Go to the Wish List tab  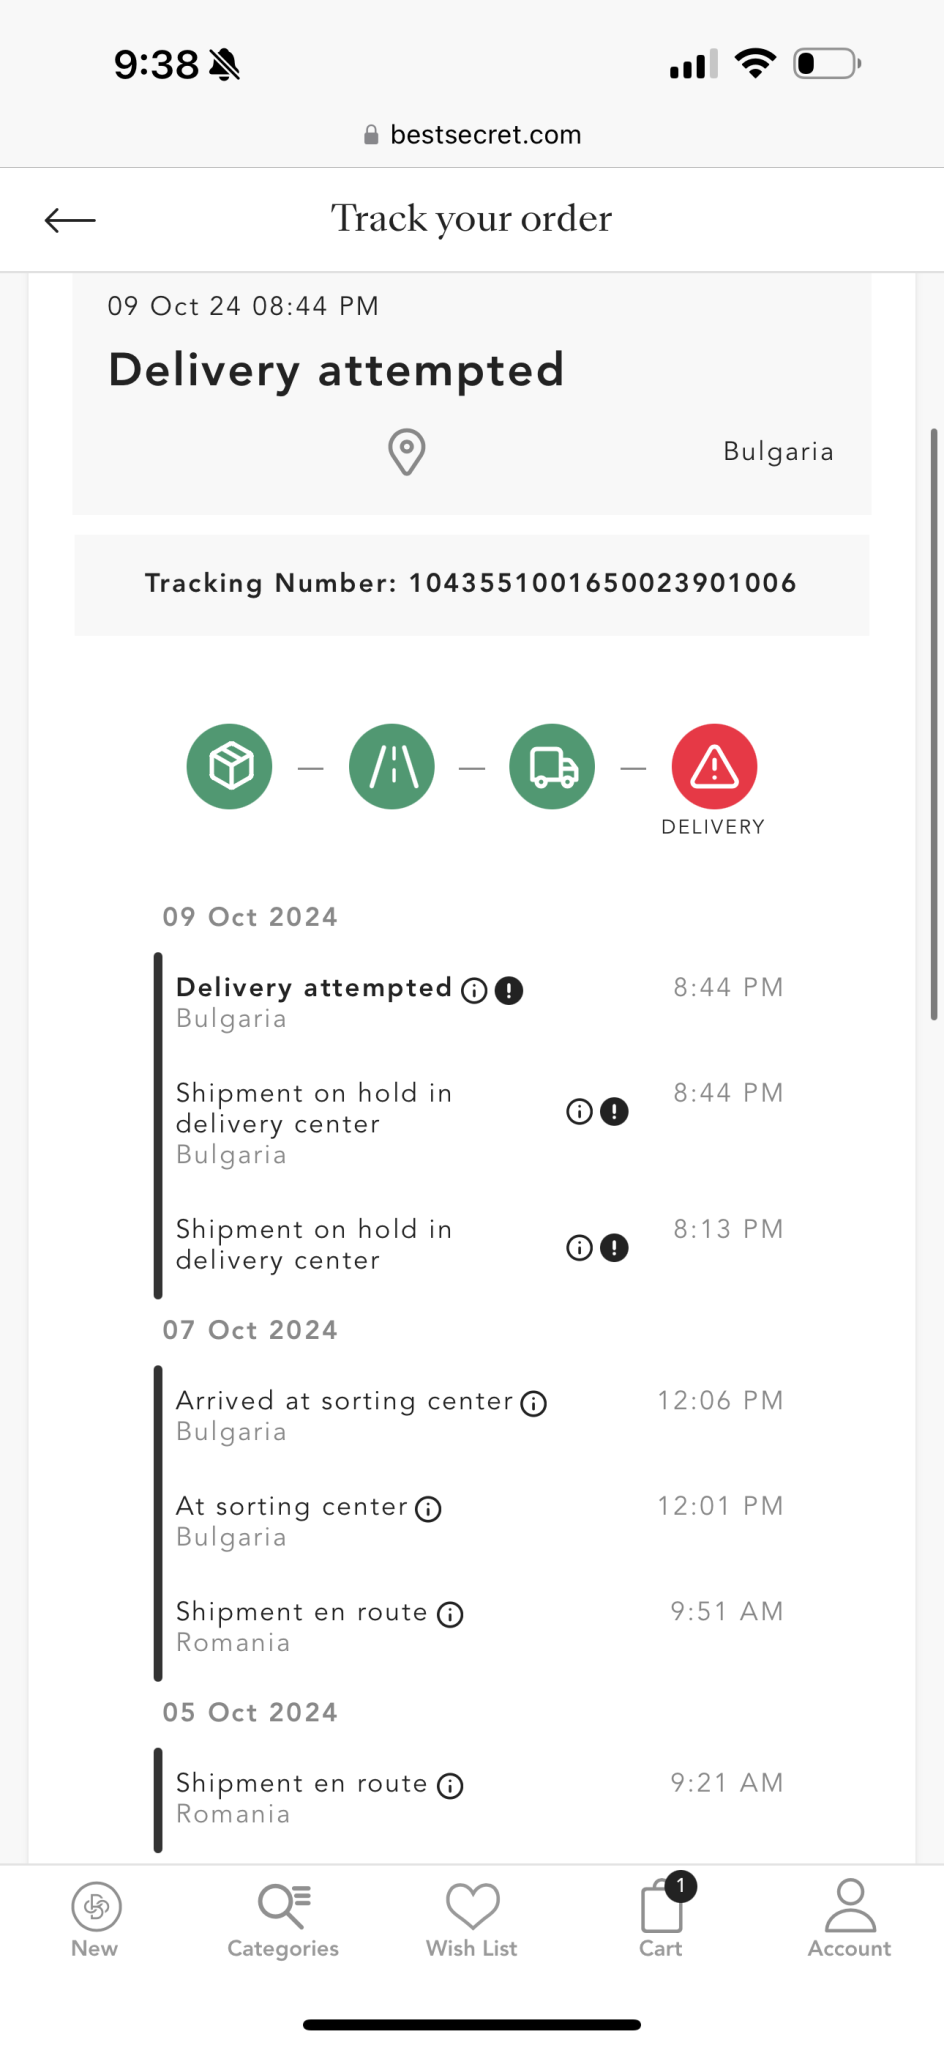coord(472,1919)
